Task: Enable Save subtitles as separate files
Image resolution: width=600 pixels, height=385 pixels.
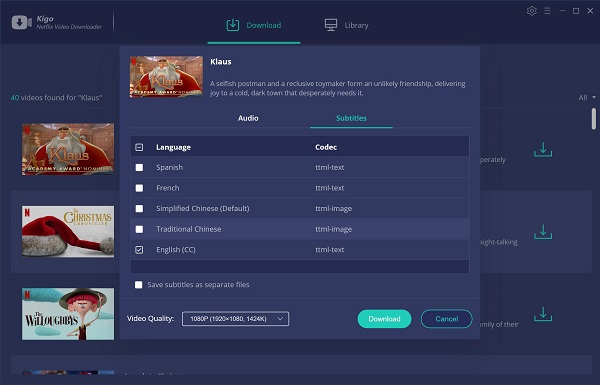Action: point(139,285)
